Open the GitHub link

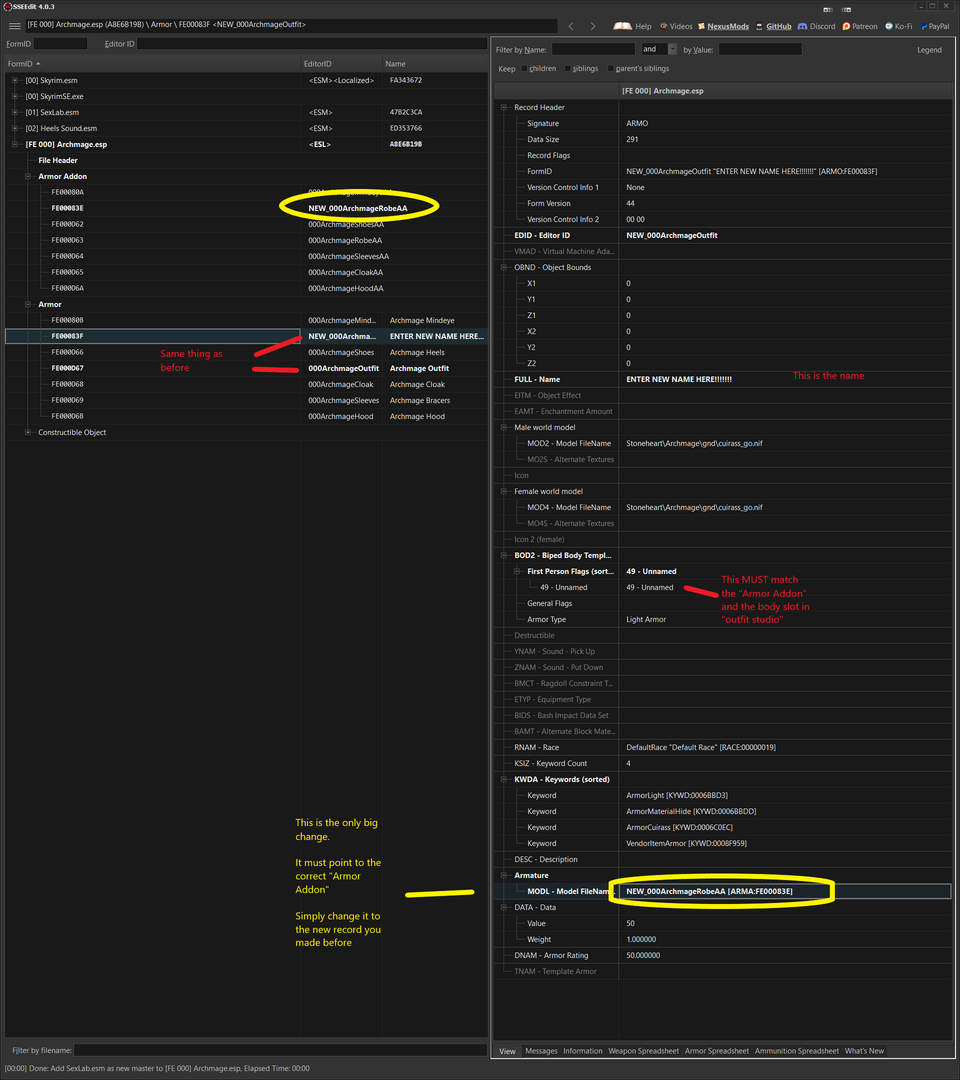774,26
